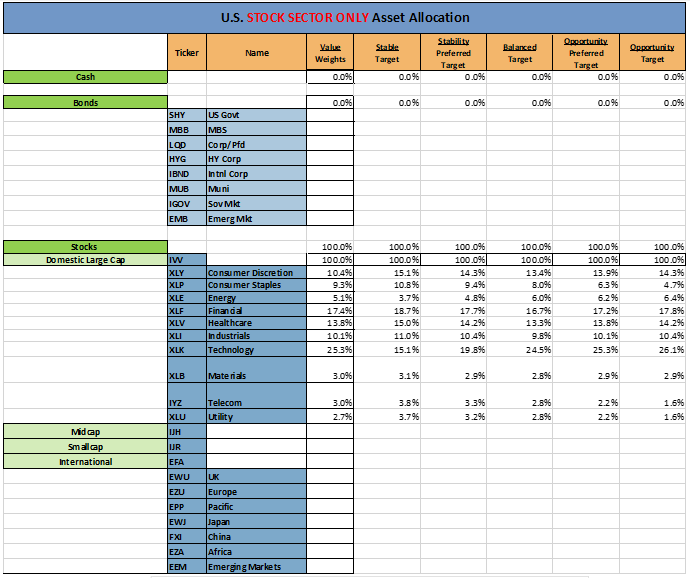Click the Stability Preferred Target header
Viewport: 690px width, 578px height.
pos(454,53)
